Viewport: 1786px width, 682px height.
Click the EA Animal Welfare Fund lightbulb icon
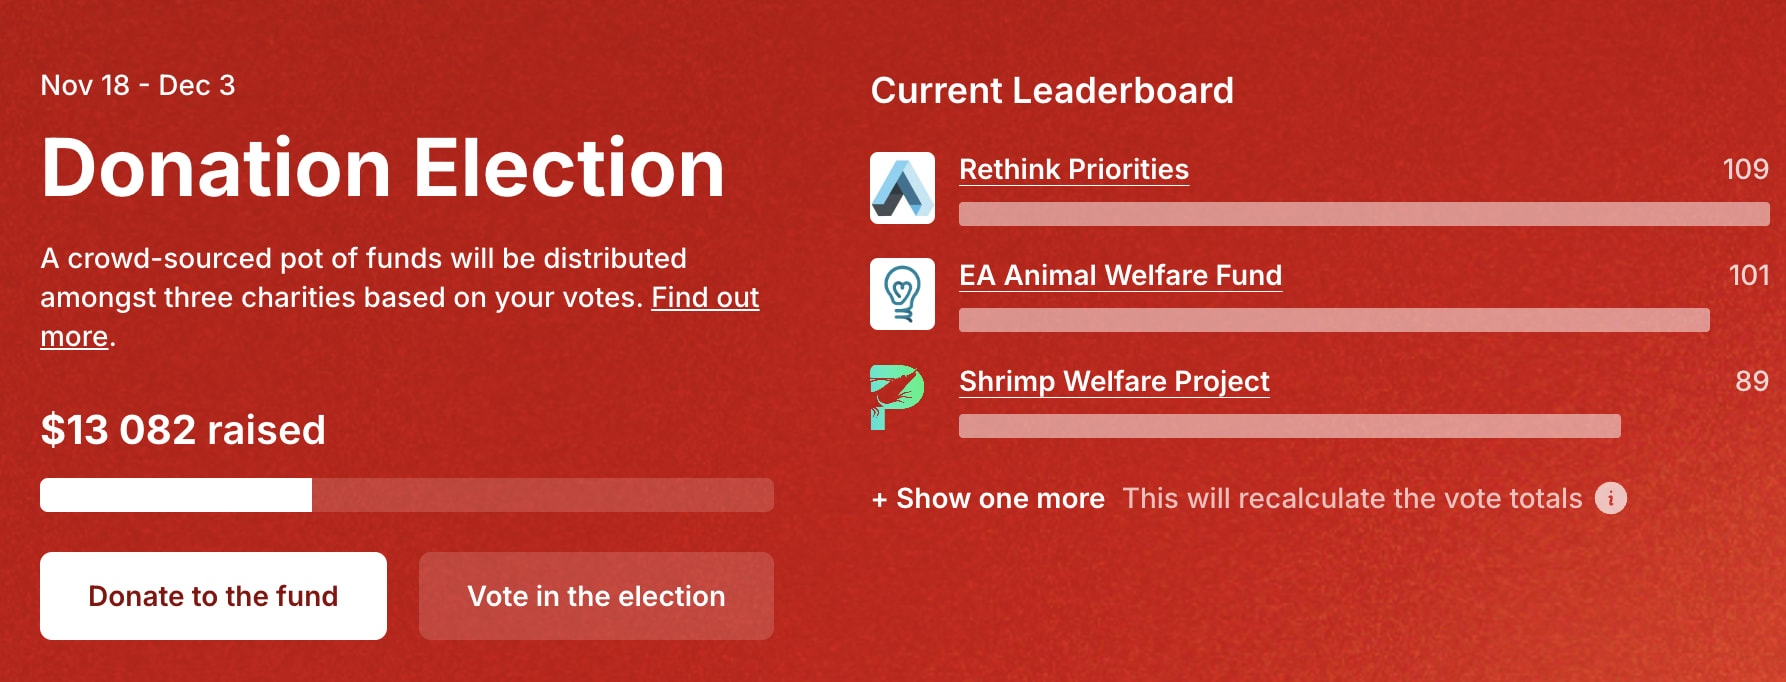click(x=902, y=294)
